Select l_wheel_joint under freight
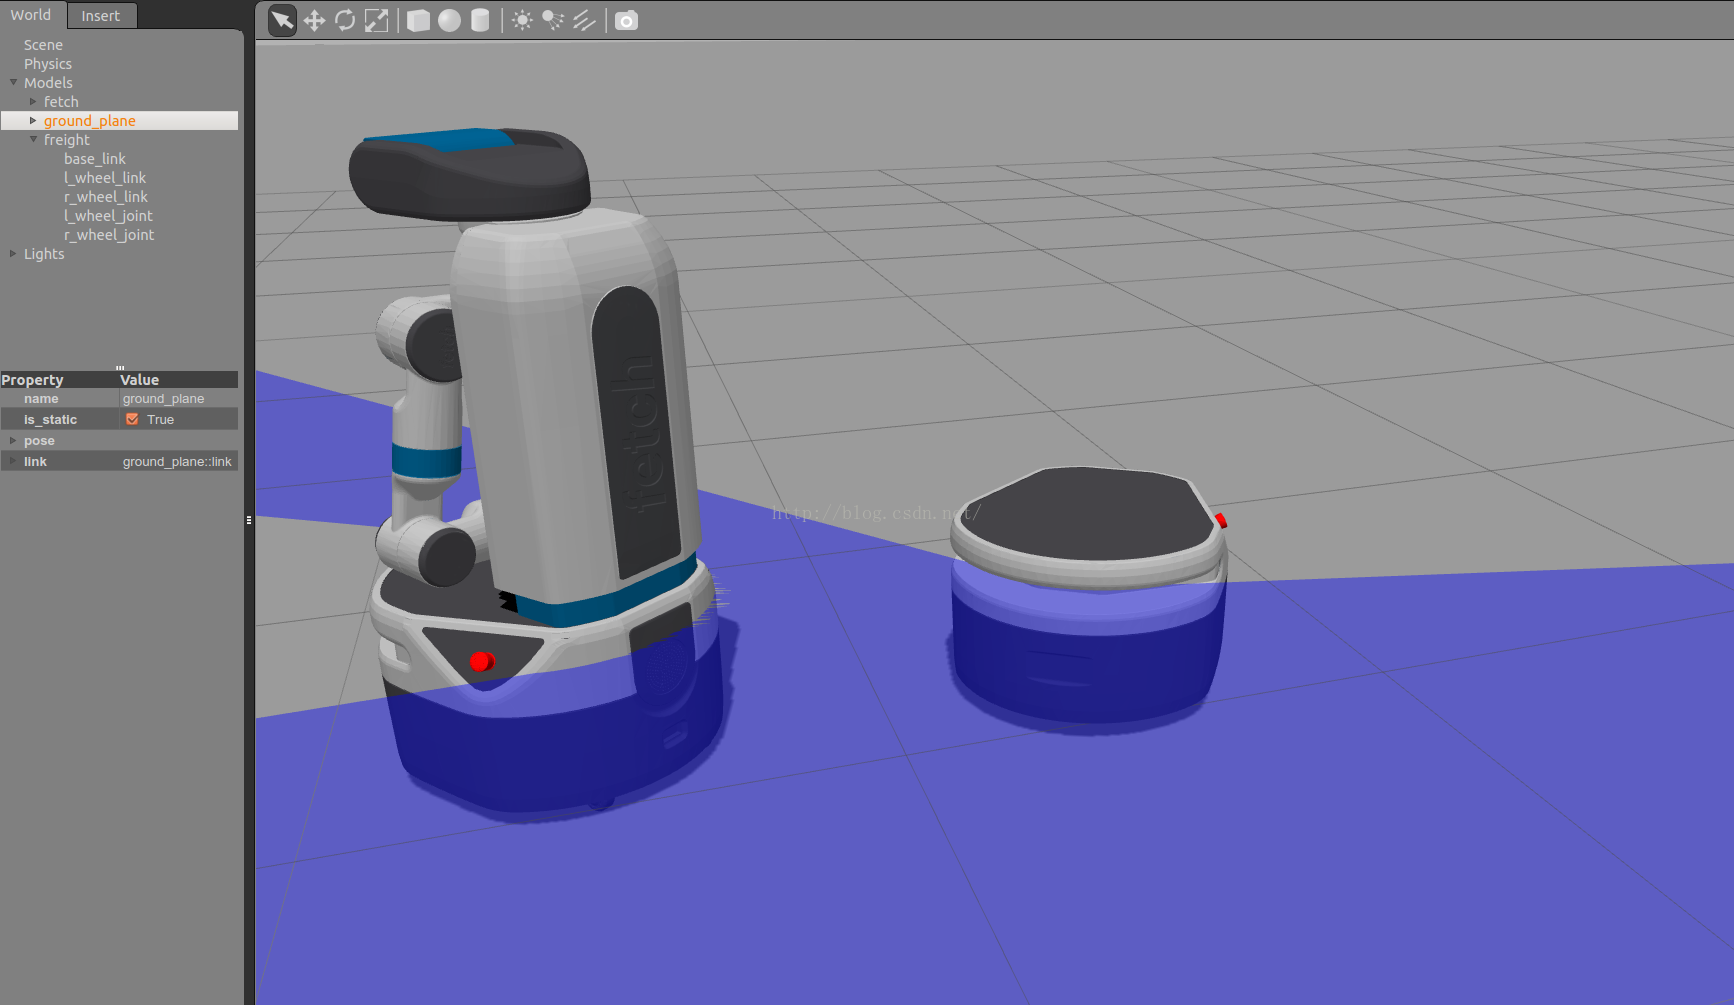 108,216
